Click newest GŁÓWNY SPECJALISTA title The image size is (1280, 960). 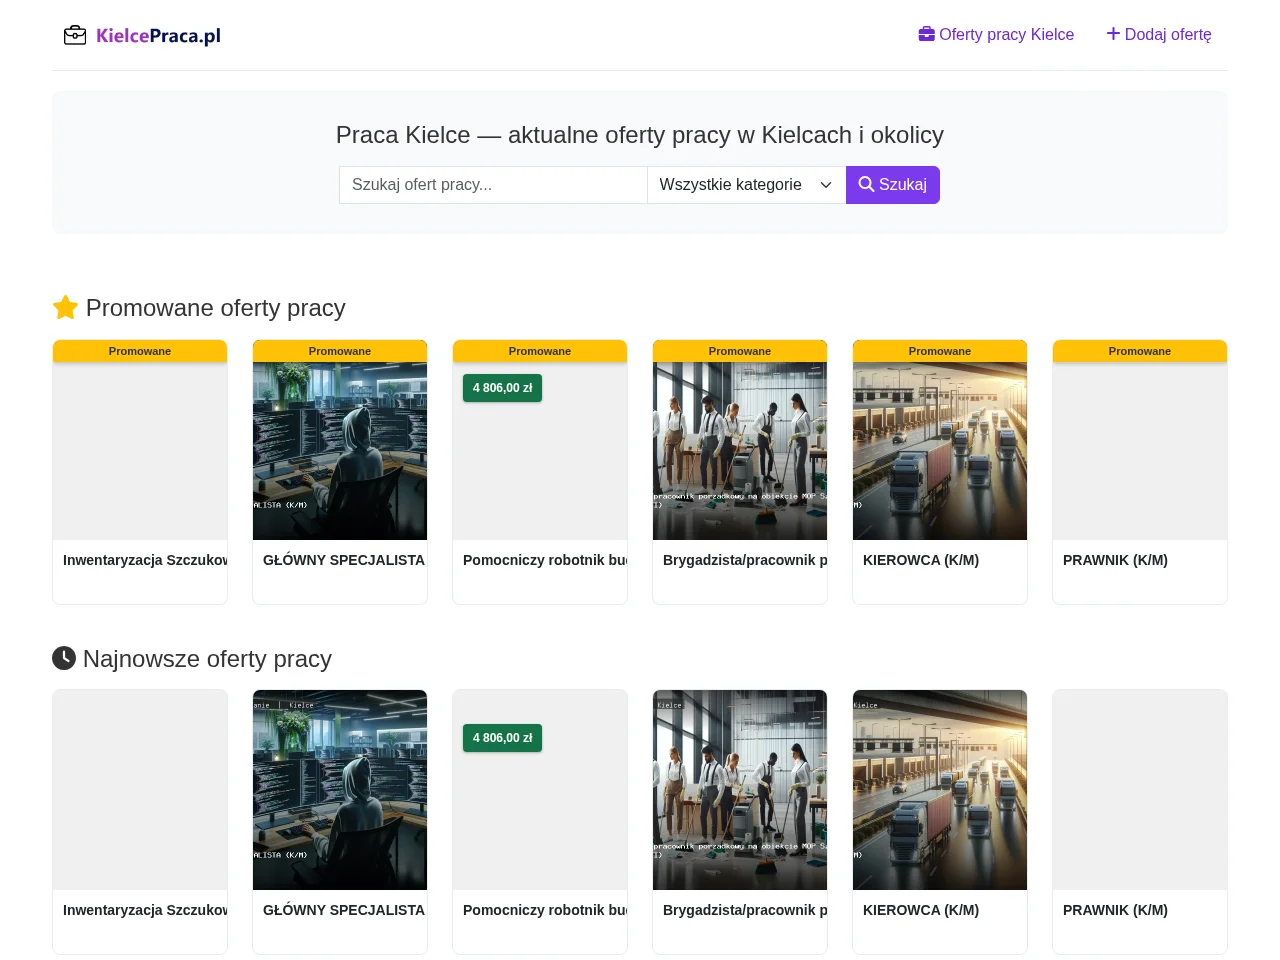(344, 910)
